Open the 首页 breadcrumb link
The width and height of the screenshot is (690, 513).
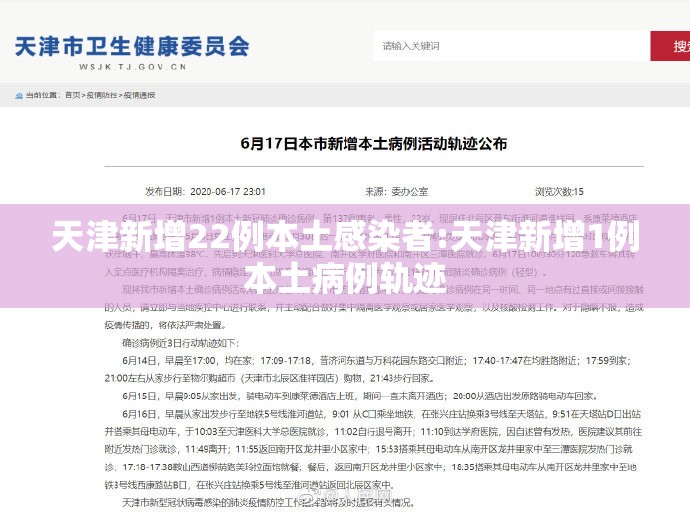73,95
